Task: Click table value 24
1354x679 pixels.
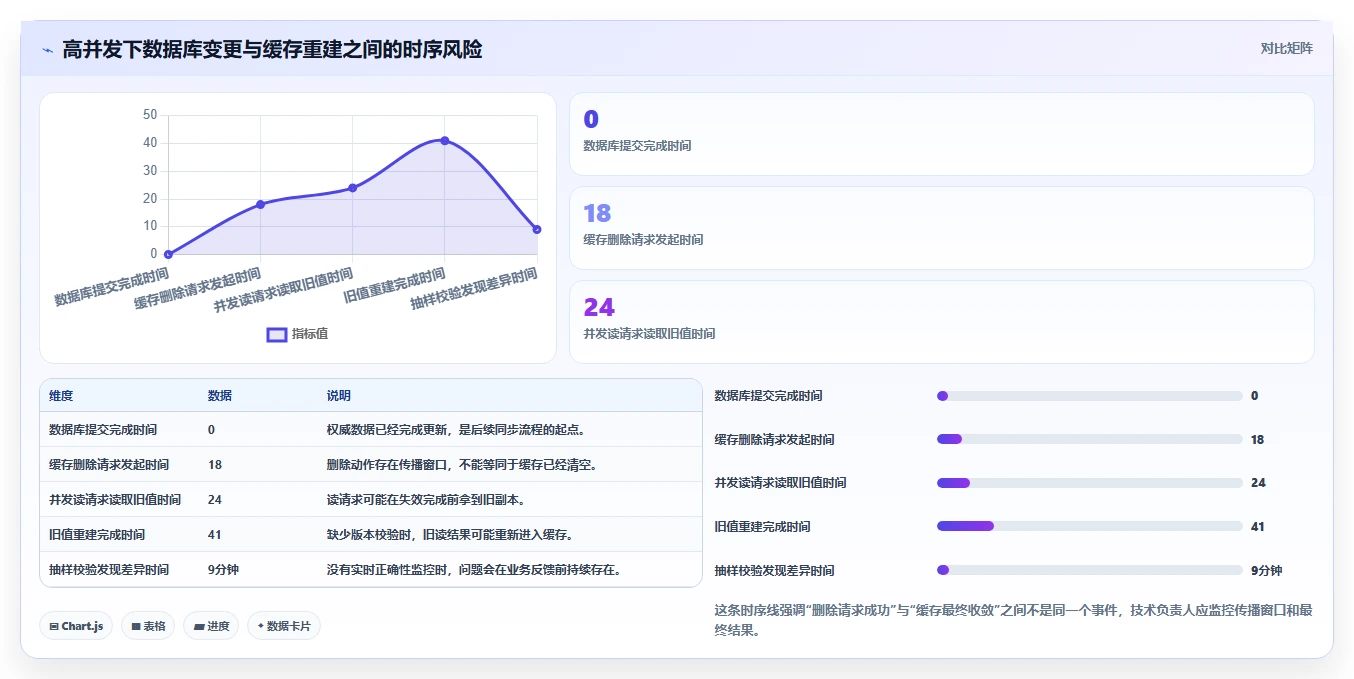Action: (x=215, y=499)
